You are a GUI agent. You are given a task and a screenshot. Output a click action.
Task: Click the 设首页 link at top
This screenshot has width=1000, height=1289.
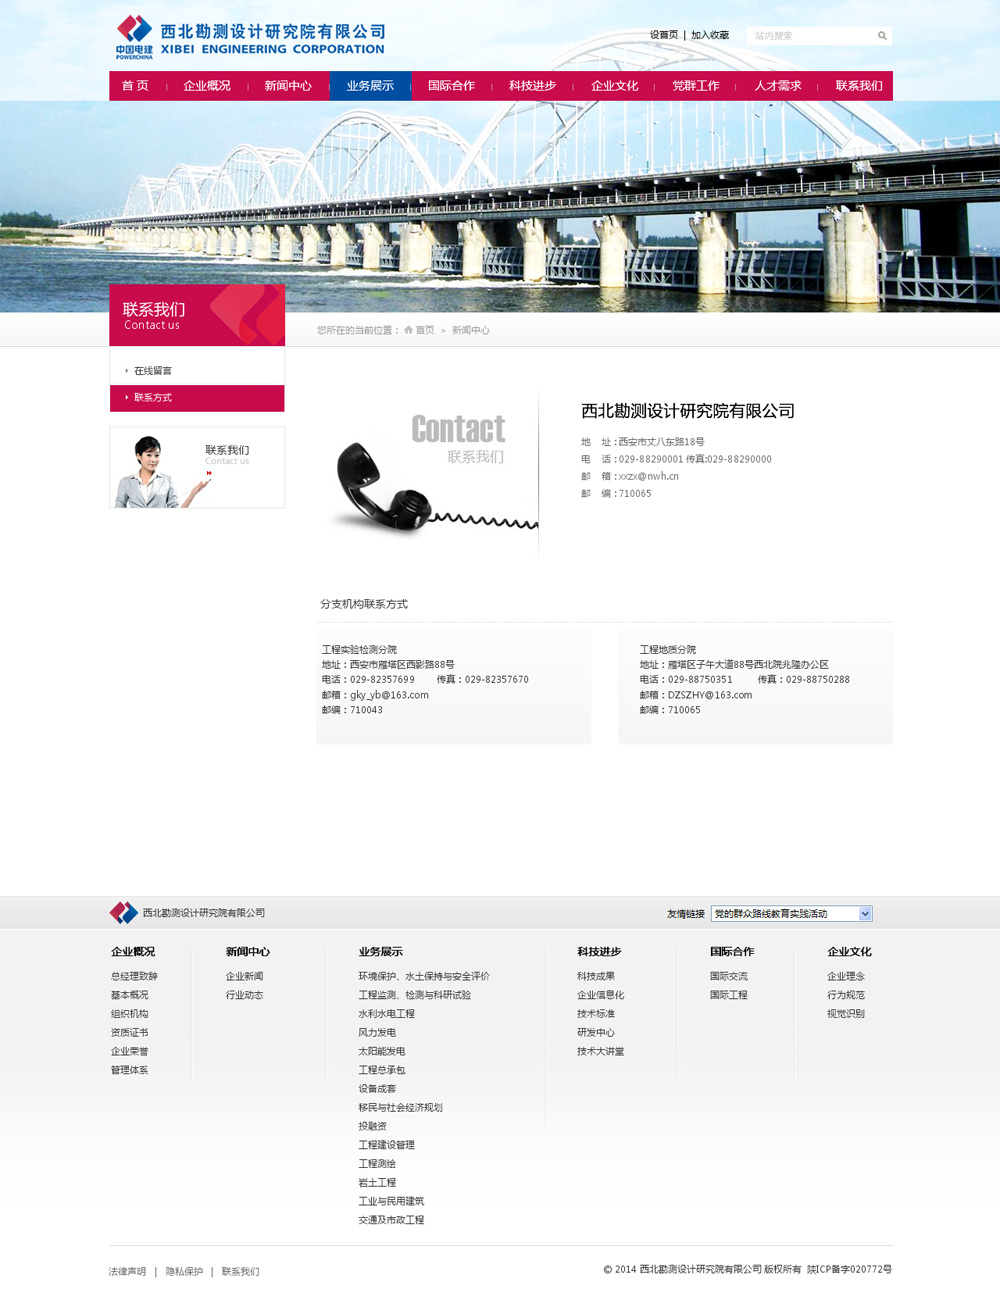664,35
